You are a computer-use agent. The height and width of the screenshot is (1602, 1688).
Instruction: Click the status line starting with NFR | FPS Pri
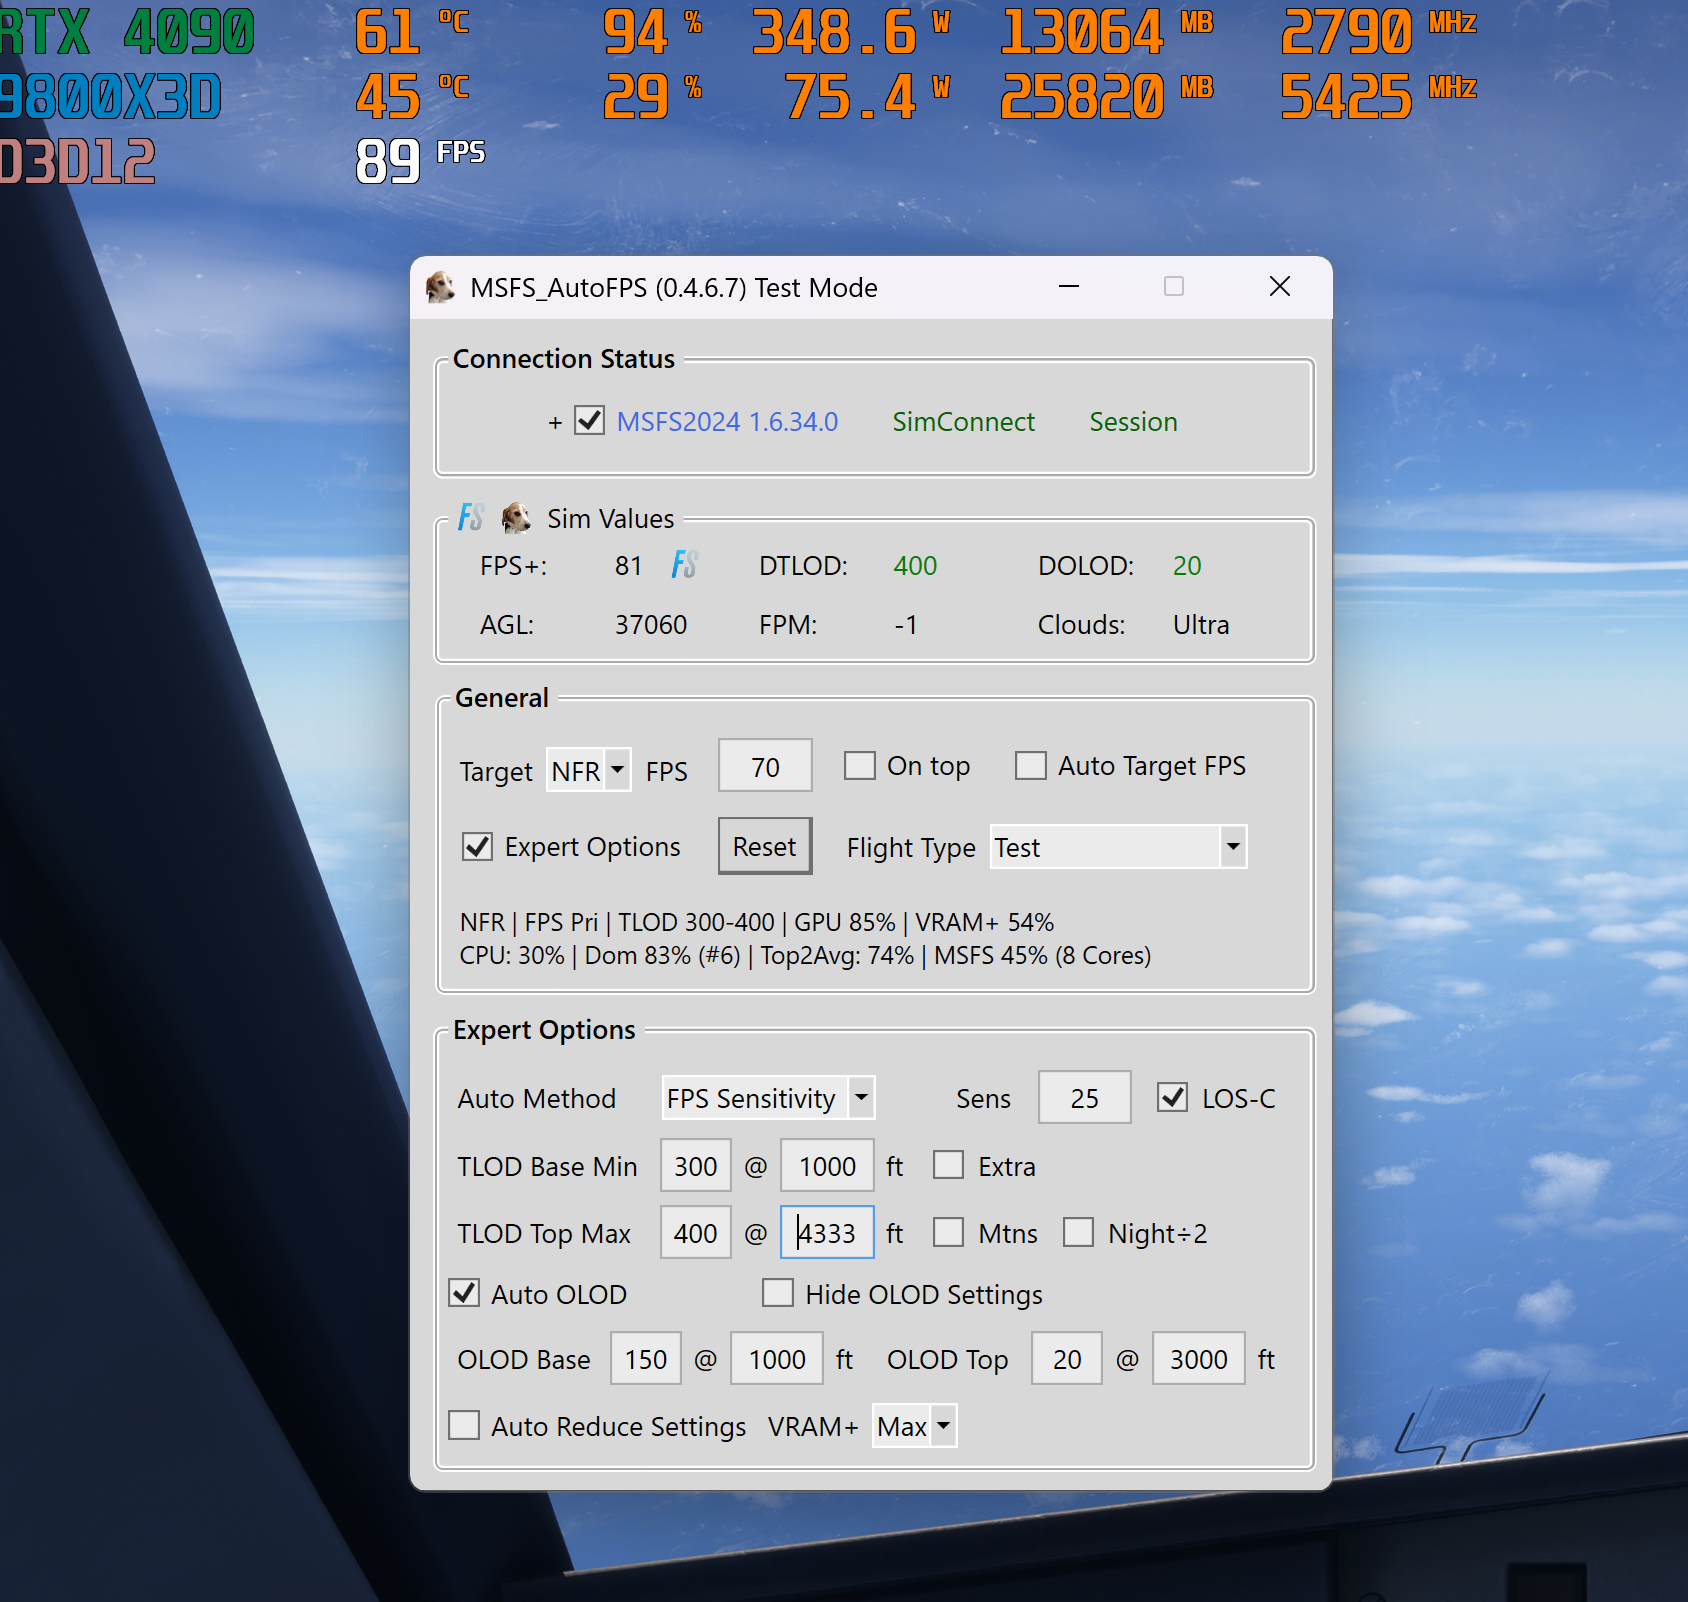point(757,922)
